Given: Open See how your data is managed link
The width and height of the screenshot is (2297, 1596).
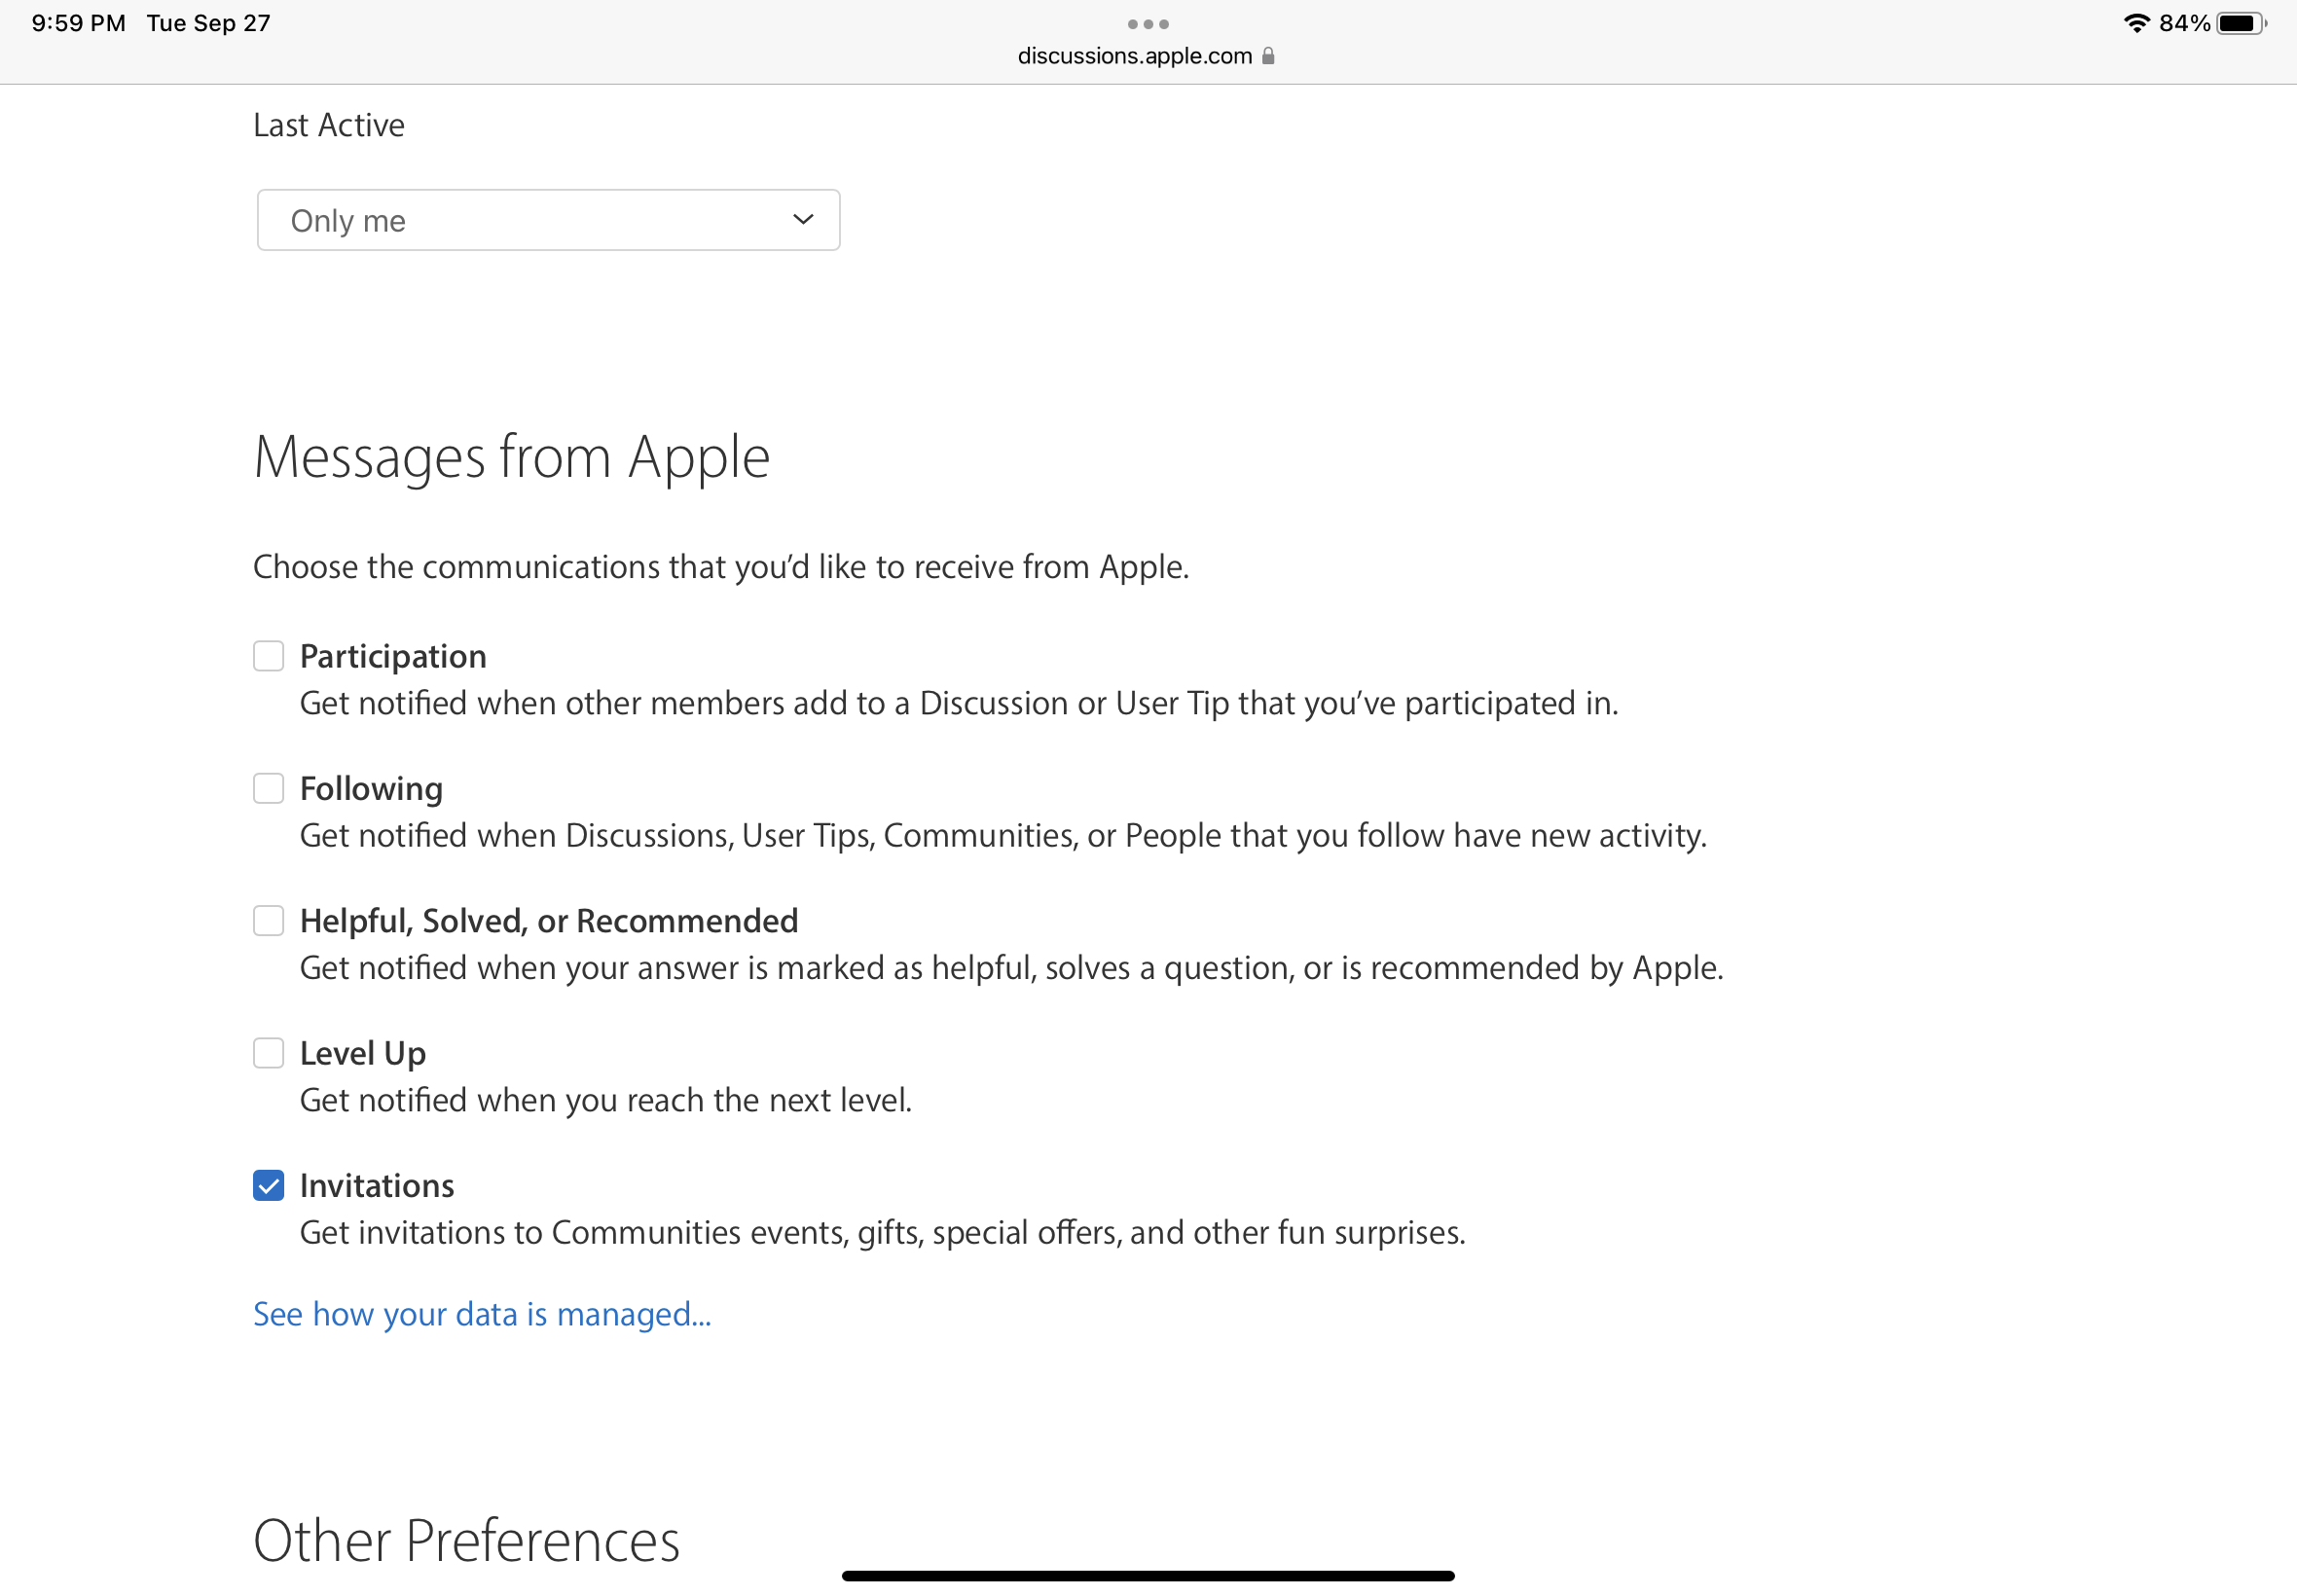Looking at the screenshot, I should point(482,1314).
